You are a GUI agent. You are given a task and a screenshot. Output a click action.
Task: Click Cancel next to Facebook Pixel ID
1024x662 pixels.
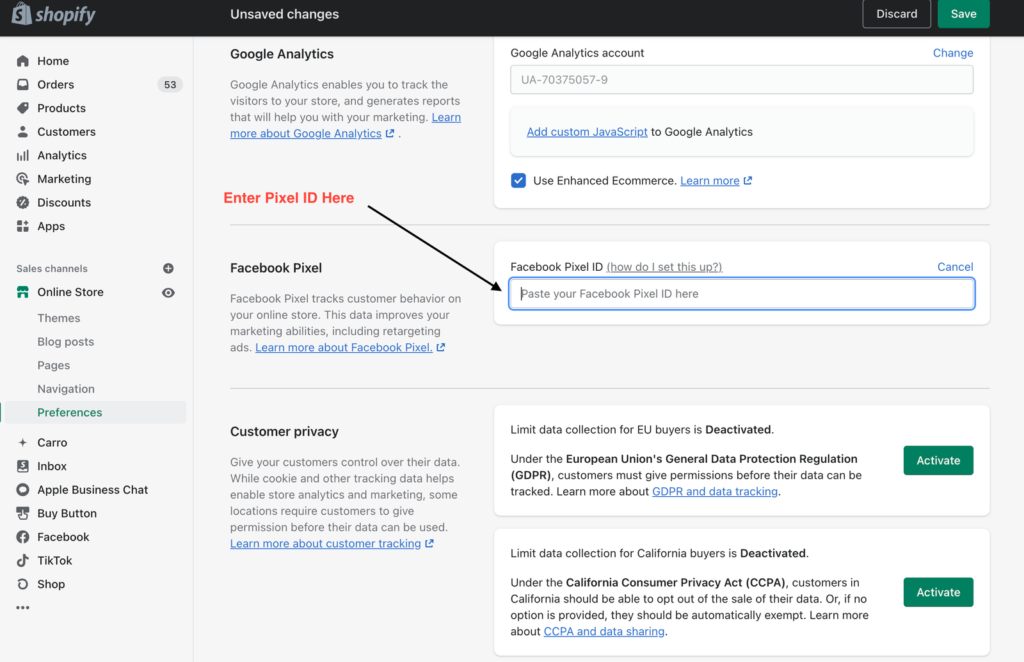coord(955,266)
